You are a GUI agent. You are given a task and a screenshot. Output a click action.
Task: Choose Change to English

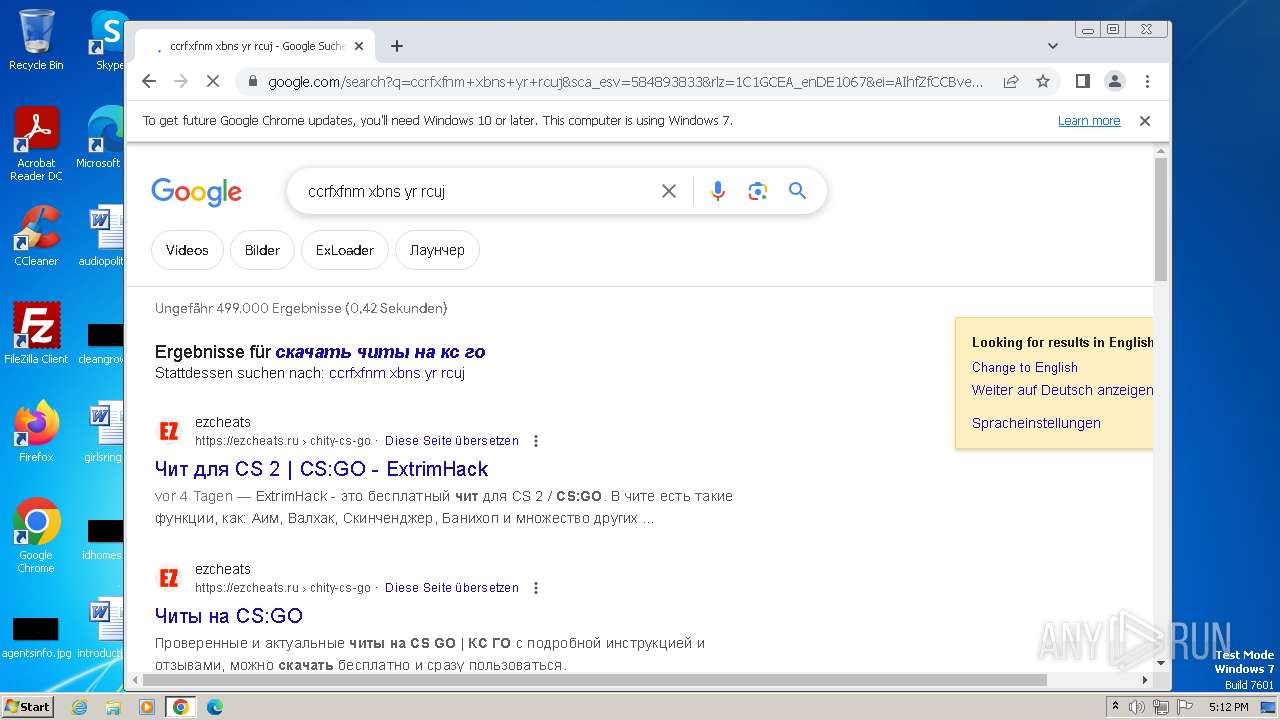tap(1025, 367)
